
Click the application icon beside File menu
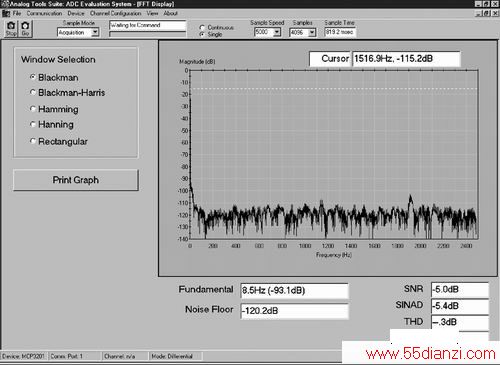[x=6, y=13]
